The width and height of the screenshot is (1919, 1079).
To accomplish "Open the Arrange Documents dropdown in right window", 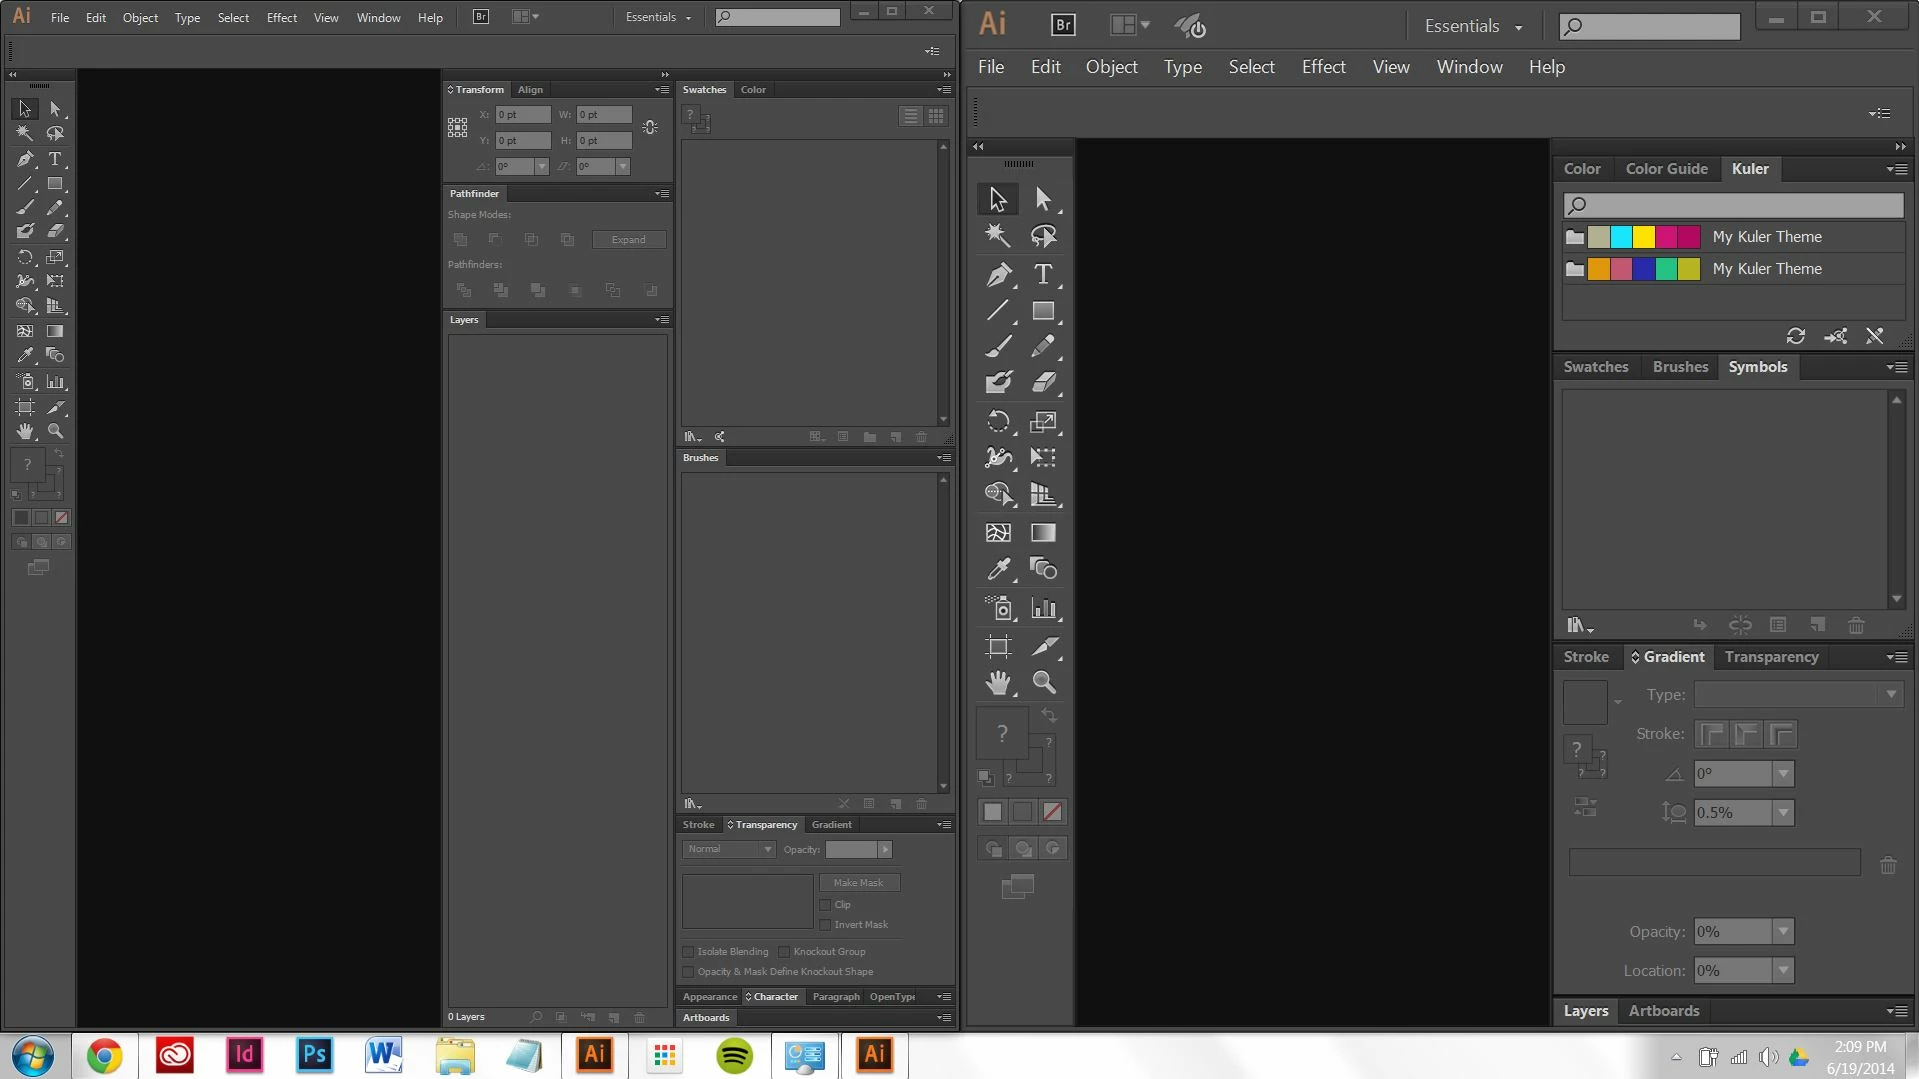I will 1129,25.
